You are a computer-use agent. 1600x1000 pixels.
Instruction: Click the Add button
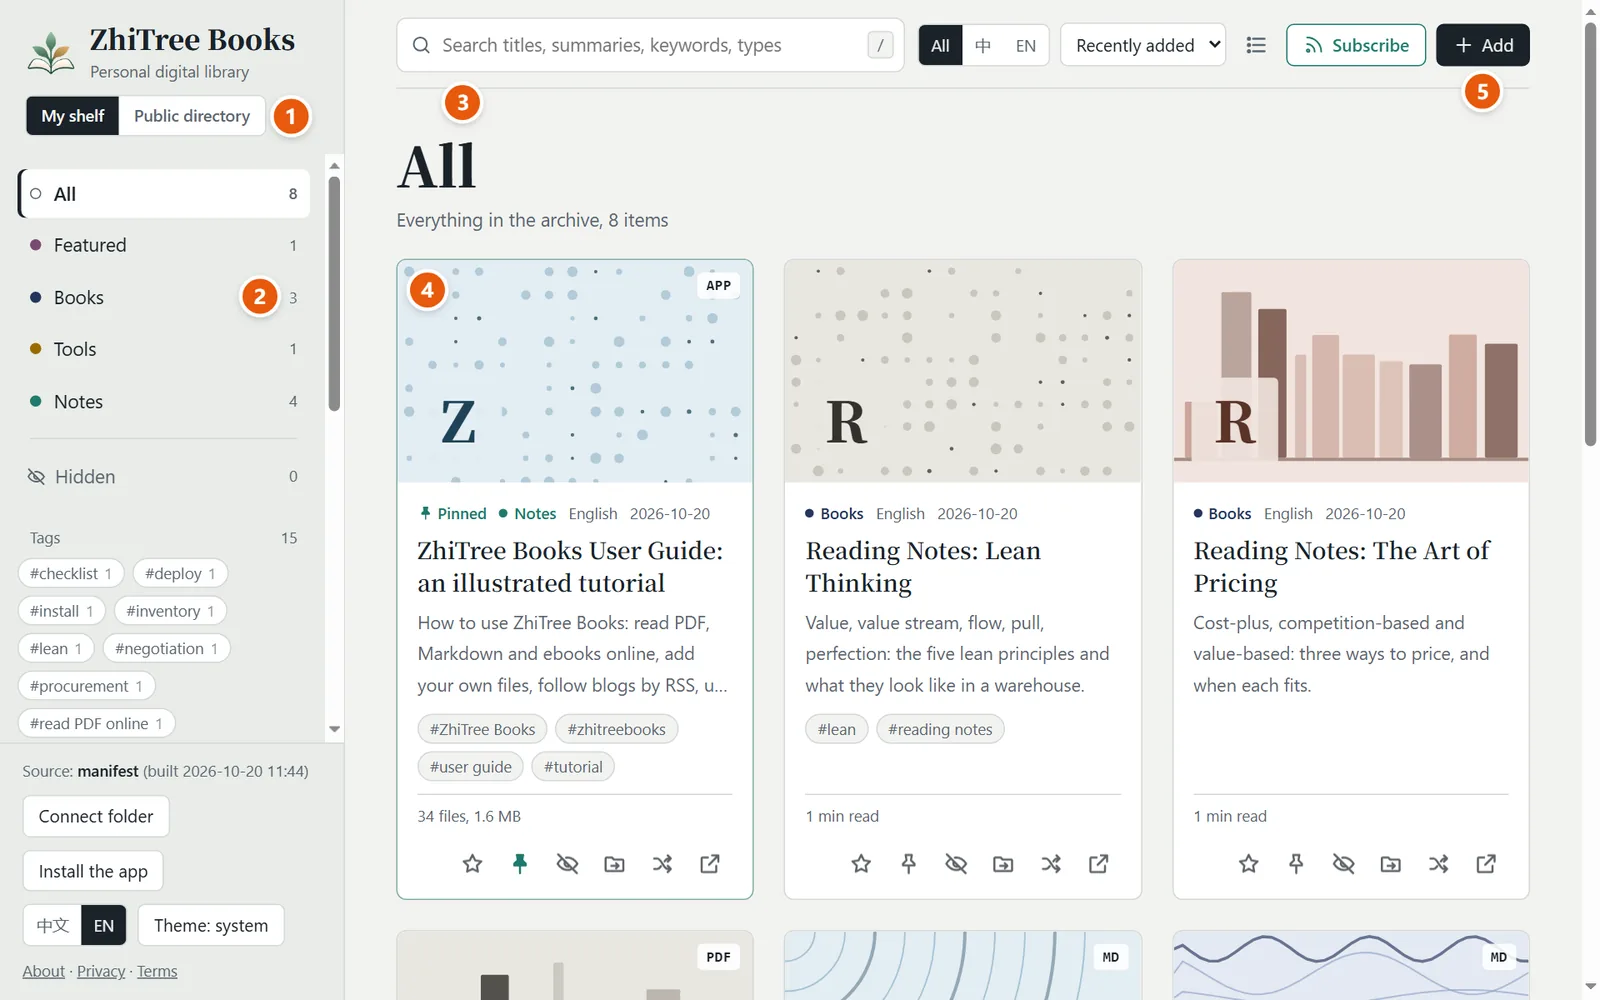[1483, 45]
